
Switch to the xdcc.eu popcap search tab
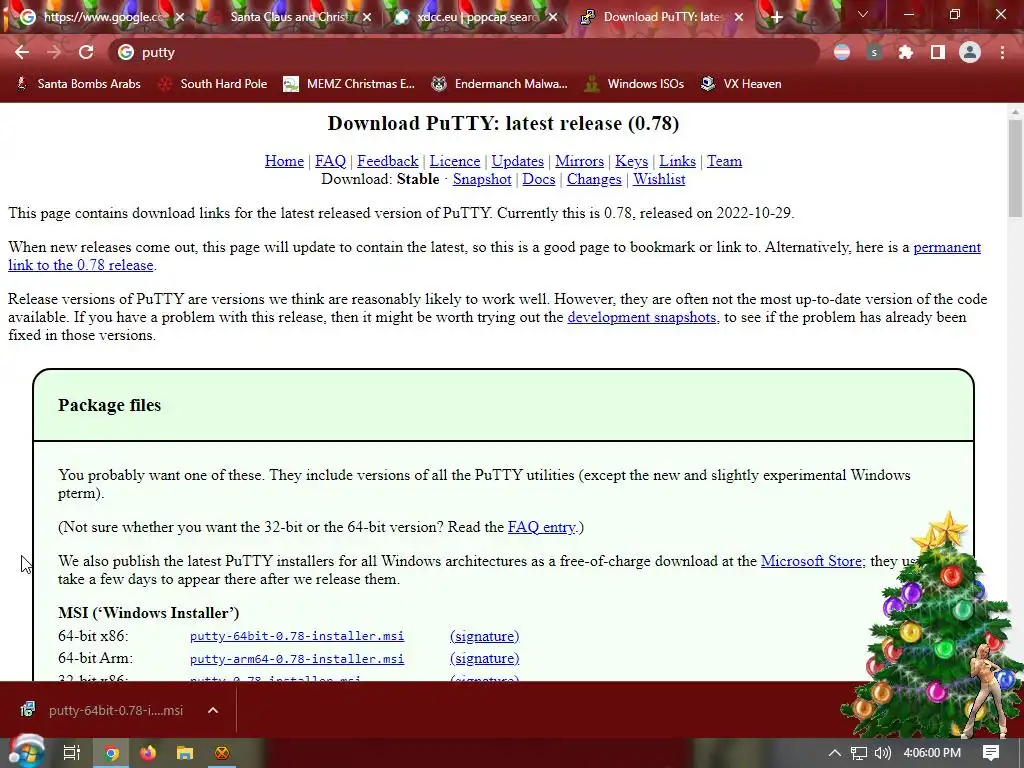point(473,17)
